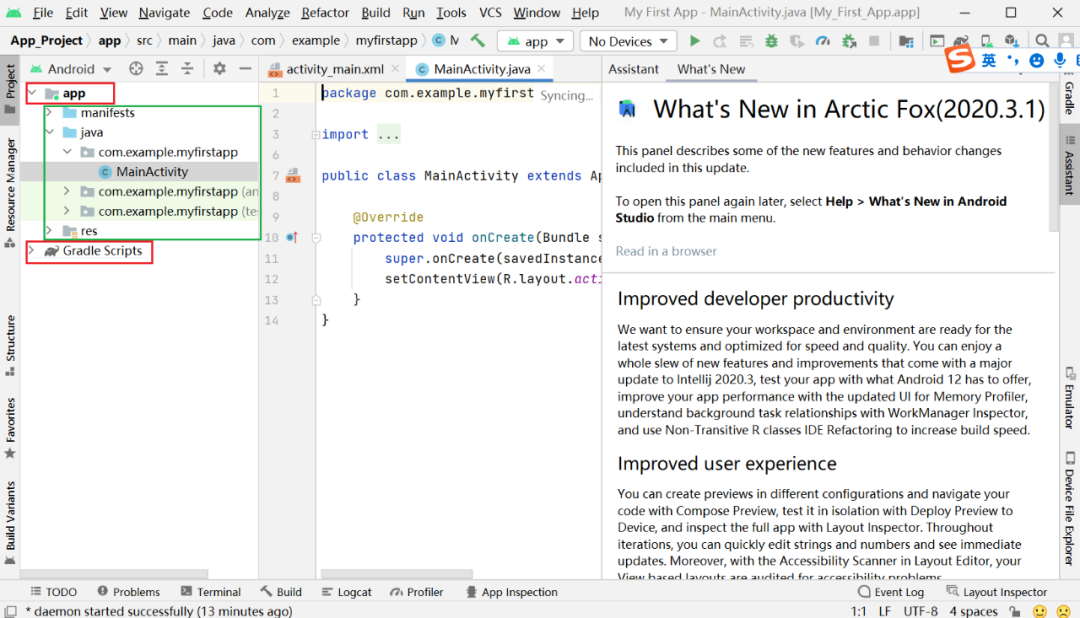Open the Analyze menu
Screen dimensions: 1080x618
coord(267,12)
